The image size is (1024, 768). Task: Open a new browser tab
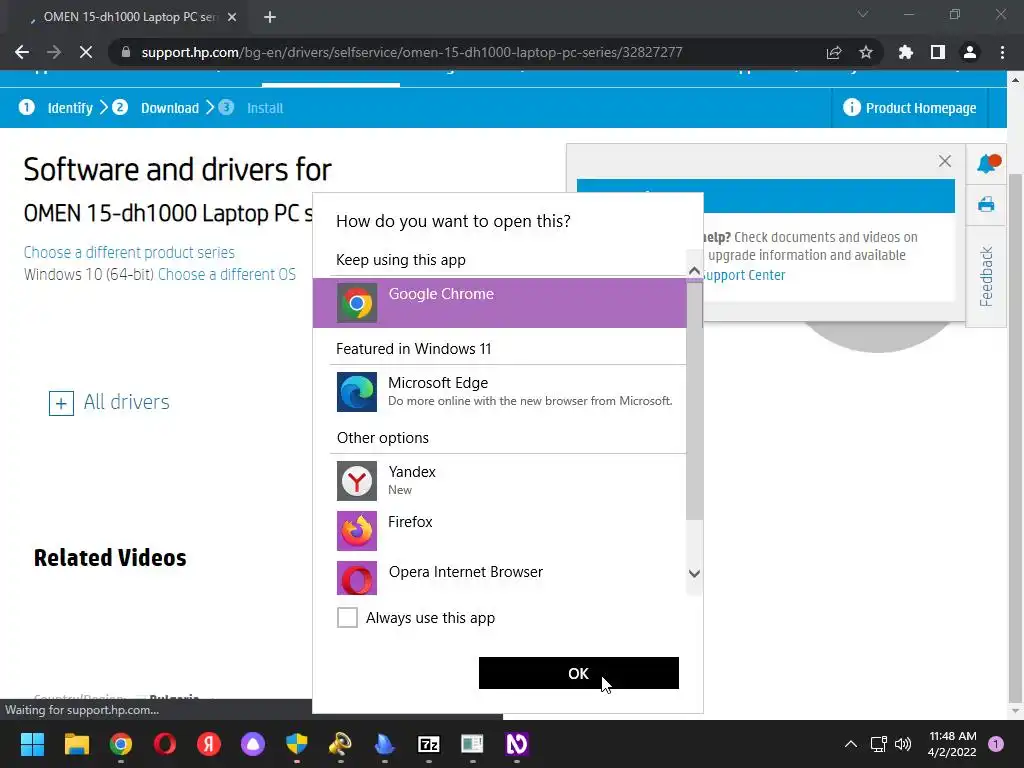(x=270, y=17)
